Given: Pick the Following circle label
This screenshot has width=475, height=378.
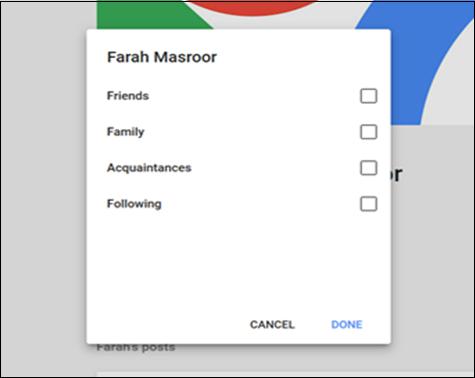Looking at the screenshot, I should tap(134, 204).
